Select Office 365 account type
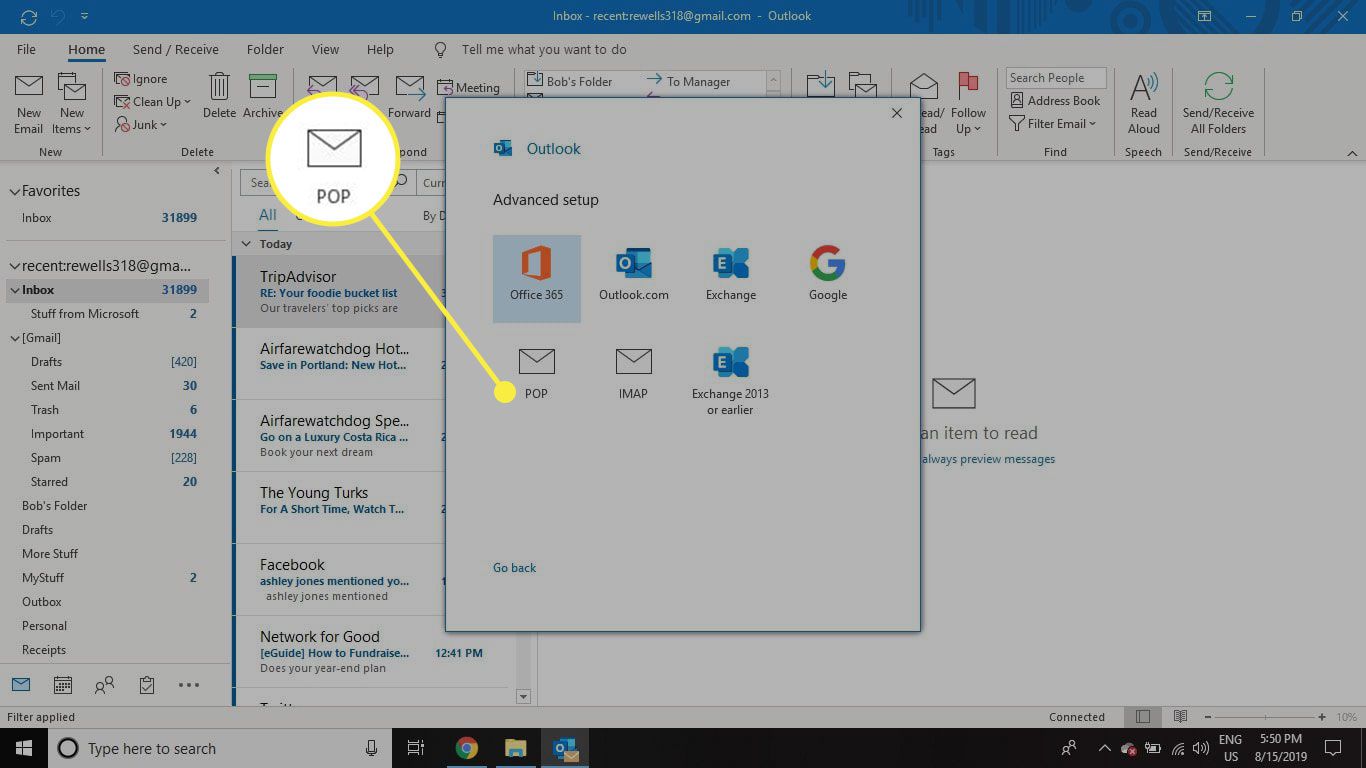The height and width of the screenshot is (768, 1366). pos(536,278)
